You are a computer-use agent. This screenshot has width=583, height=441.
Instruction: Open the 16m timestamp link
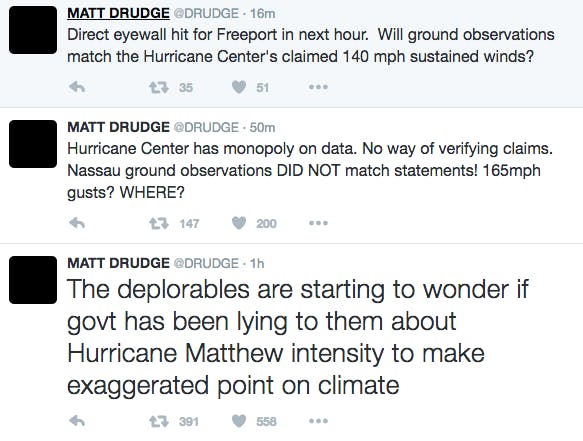262,14
